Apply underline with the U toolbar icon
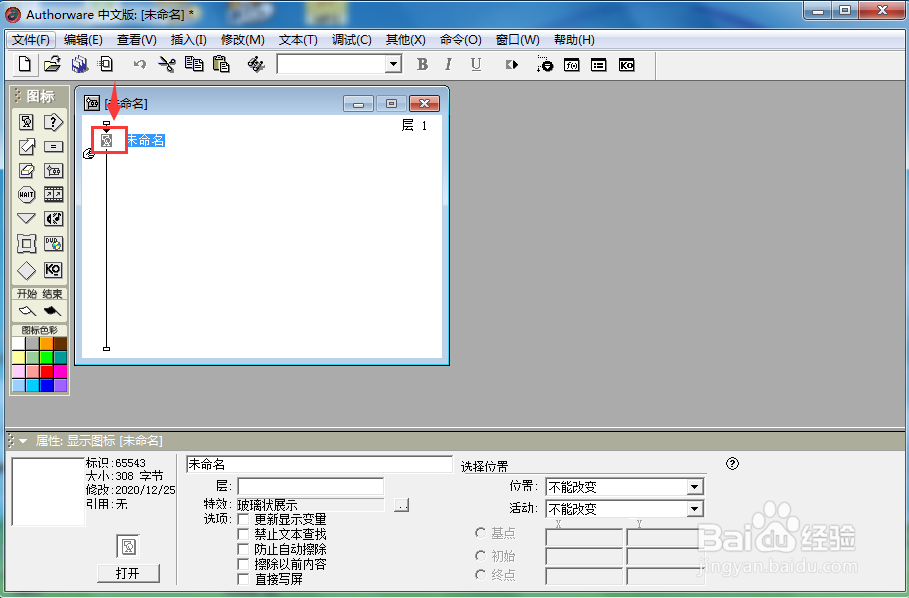909x598 pixels. pos(476,64)
